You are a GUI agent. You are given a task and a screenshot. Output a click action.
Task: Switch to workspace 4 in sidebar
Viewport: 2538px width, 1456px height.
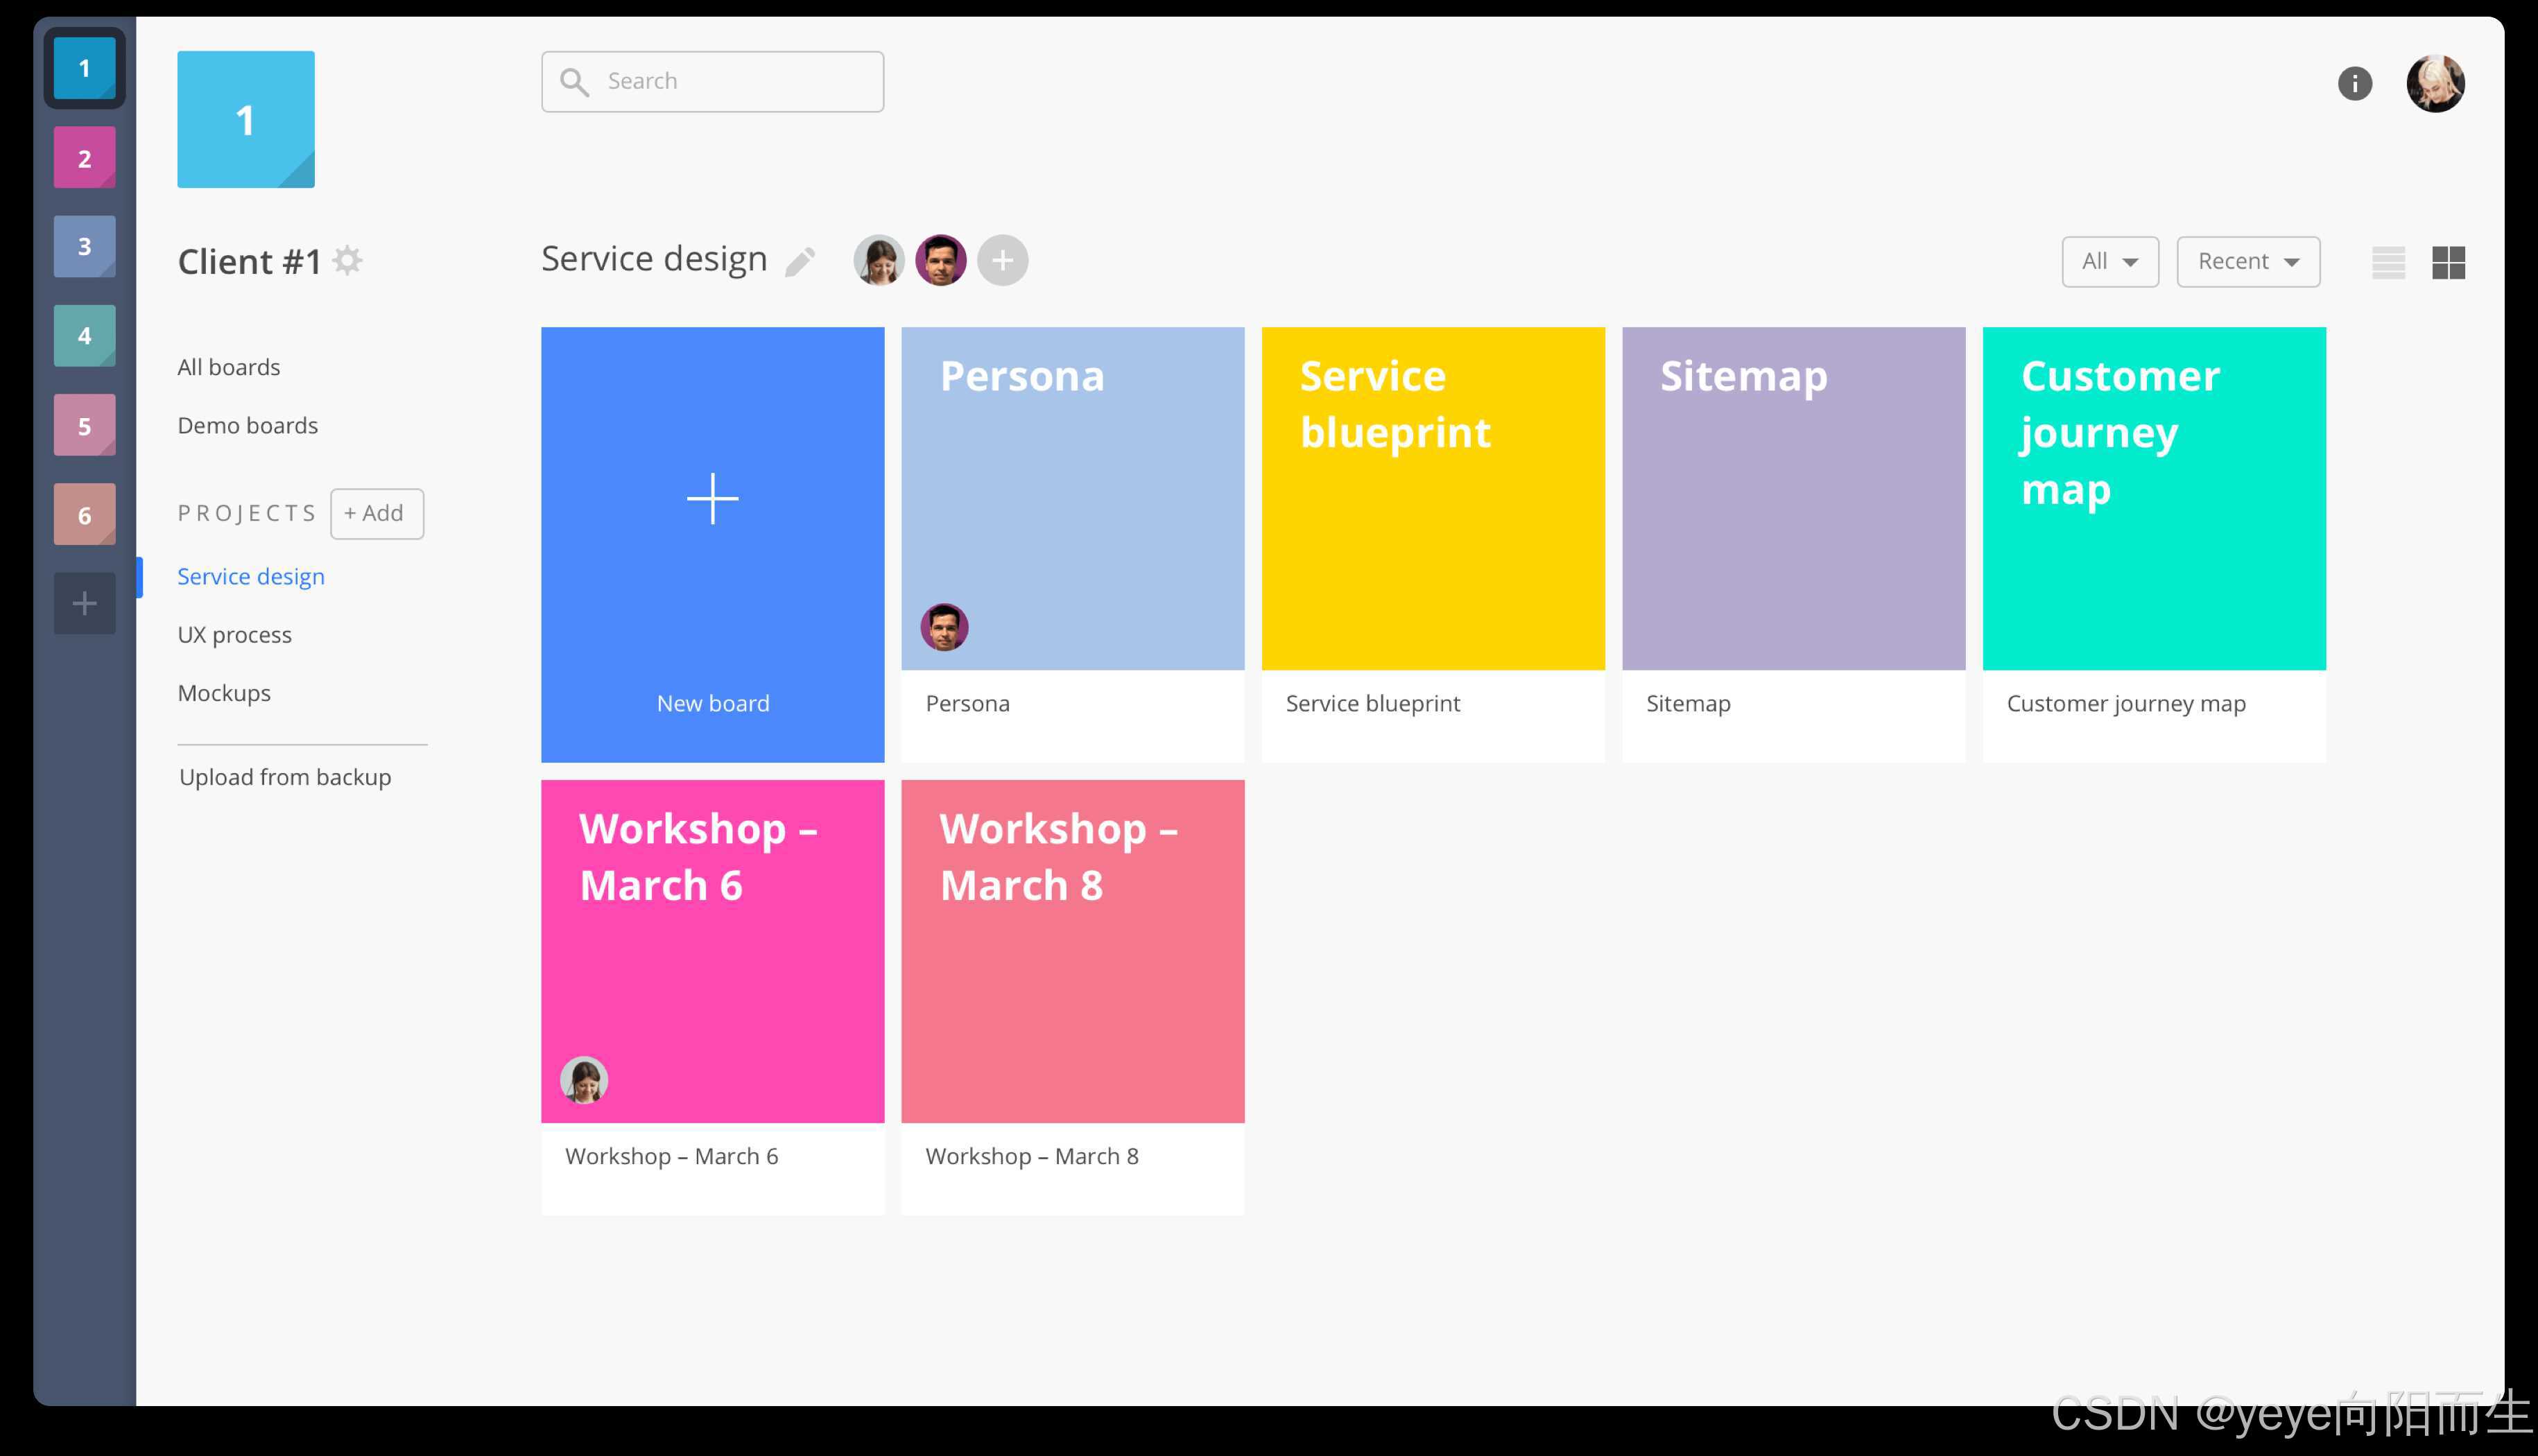pyautogui.click(x=85, y=336)
